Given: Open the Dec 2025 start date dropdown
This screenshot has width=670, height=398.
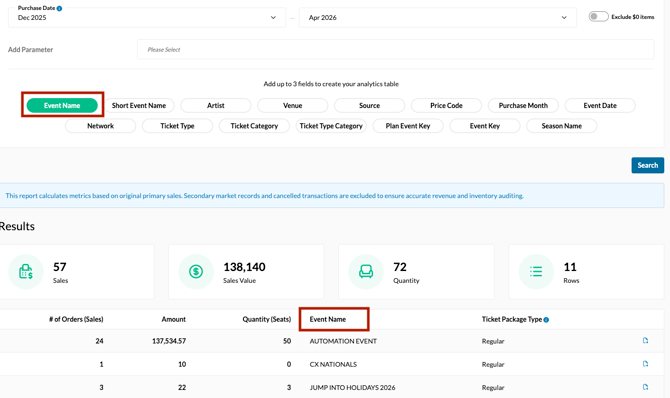Looking at the screenshot, I should 147,18.
